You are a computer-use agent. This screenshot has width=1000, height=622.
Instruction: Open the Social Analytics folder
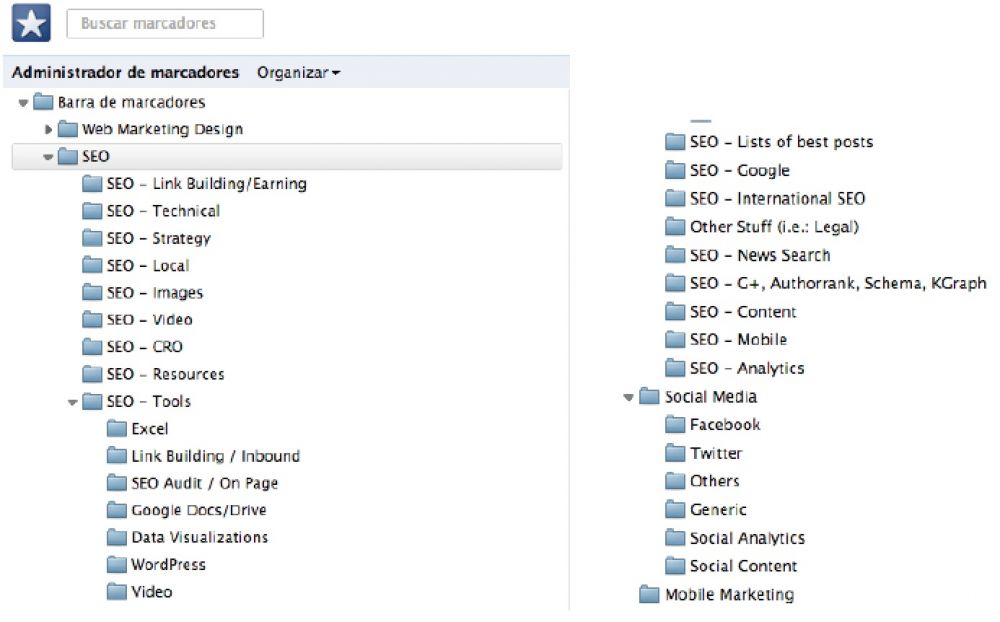tap(747, 538)
